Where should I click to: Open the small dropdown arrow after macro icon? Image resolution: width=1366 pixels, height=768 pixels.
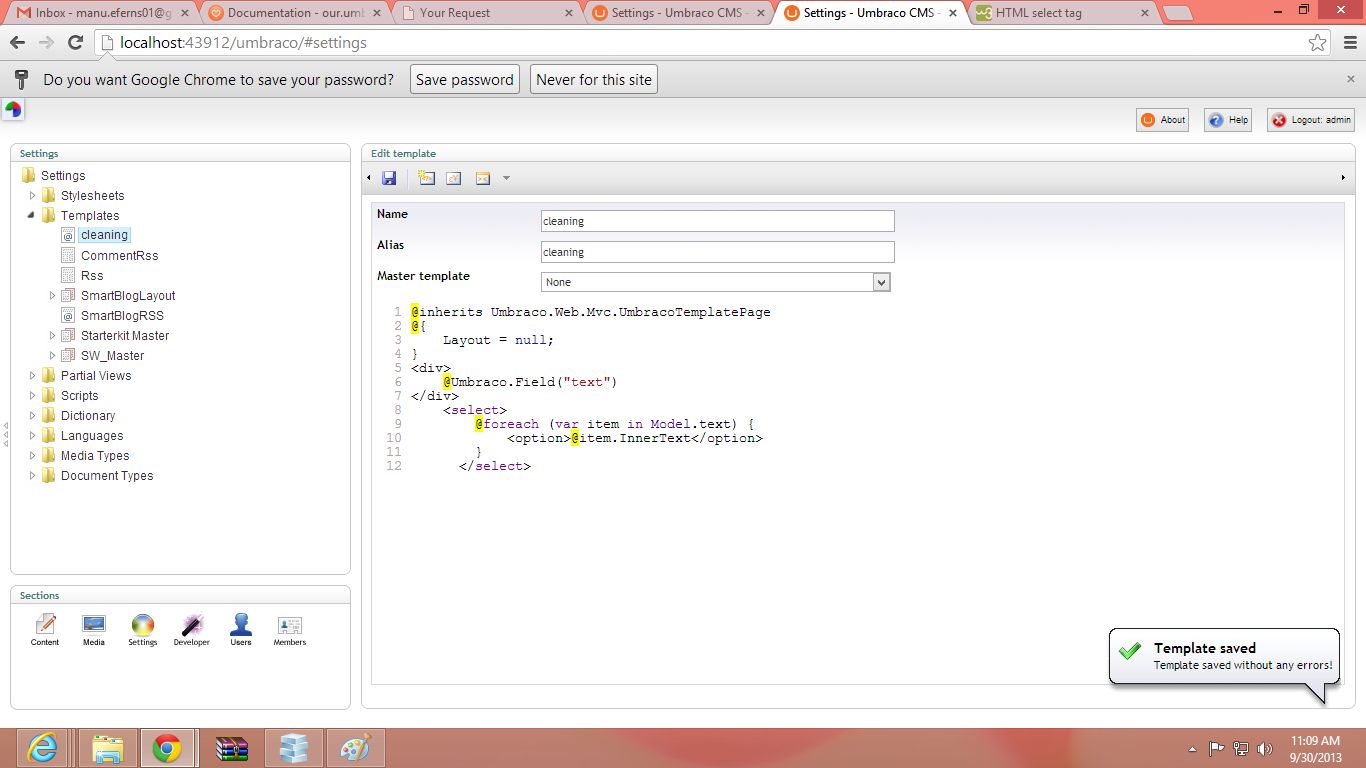pyautogui.click(x=506, y=178)
